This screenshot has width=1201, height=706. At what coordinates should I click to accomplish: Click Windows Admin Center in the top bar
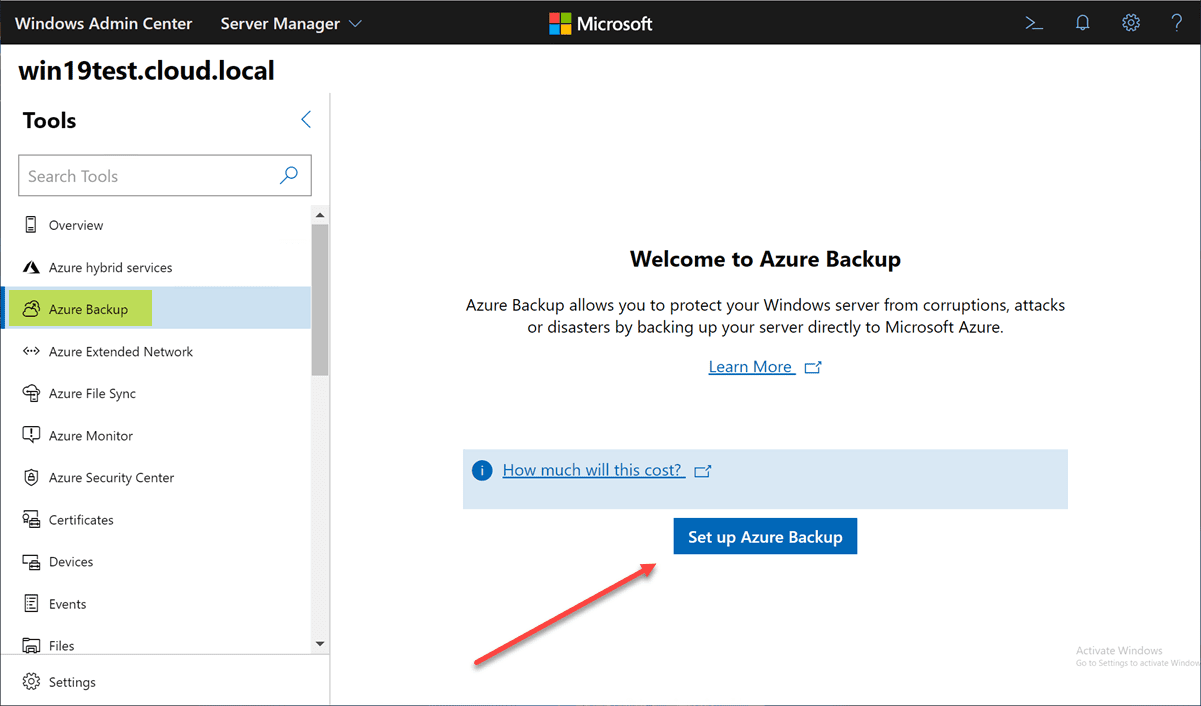[103, 23]
